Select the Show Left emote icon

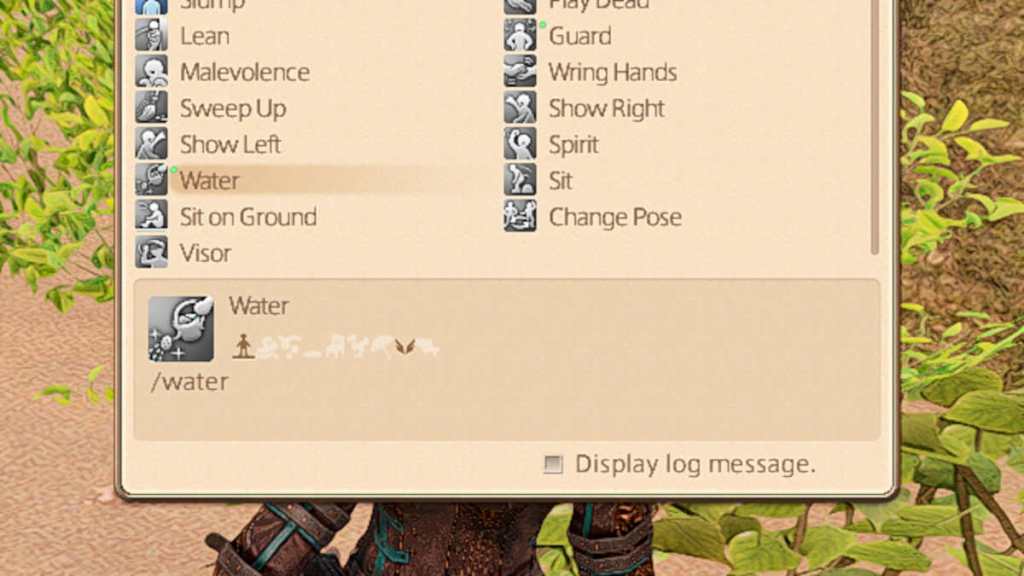(x=152, y=144)
